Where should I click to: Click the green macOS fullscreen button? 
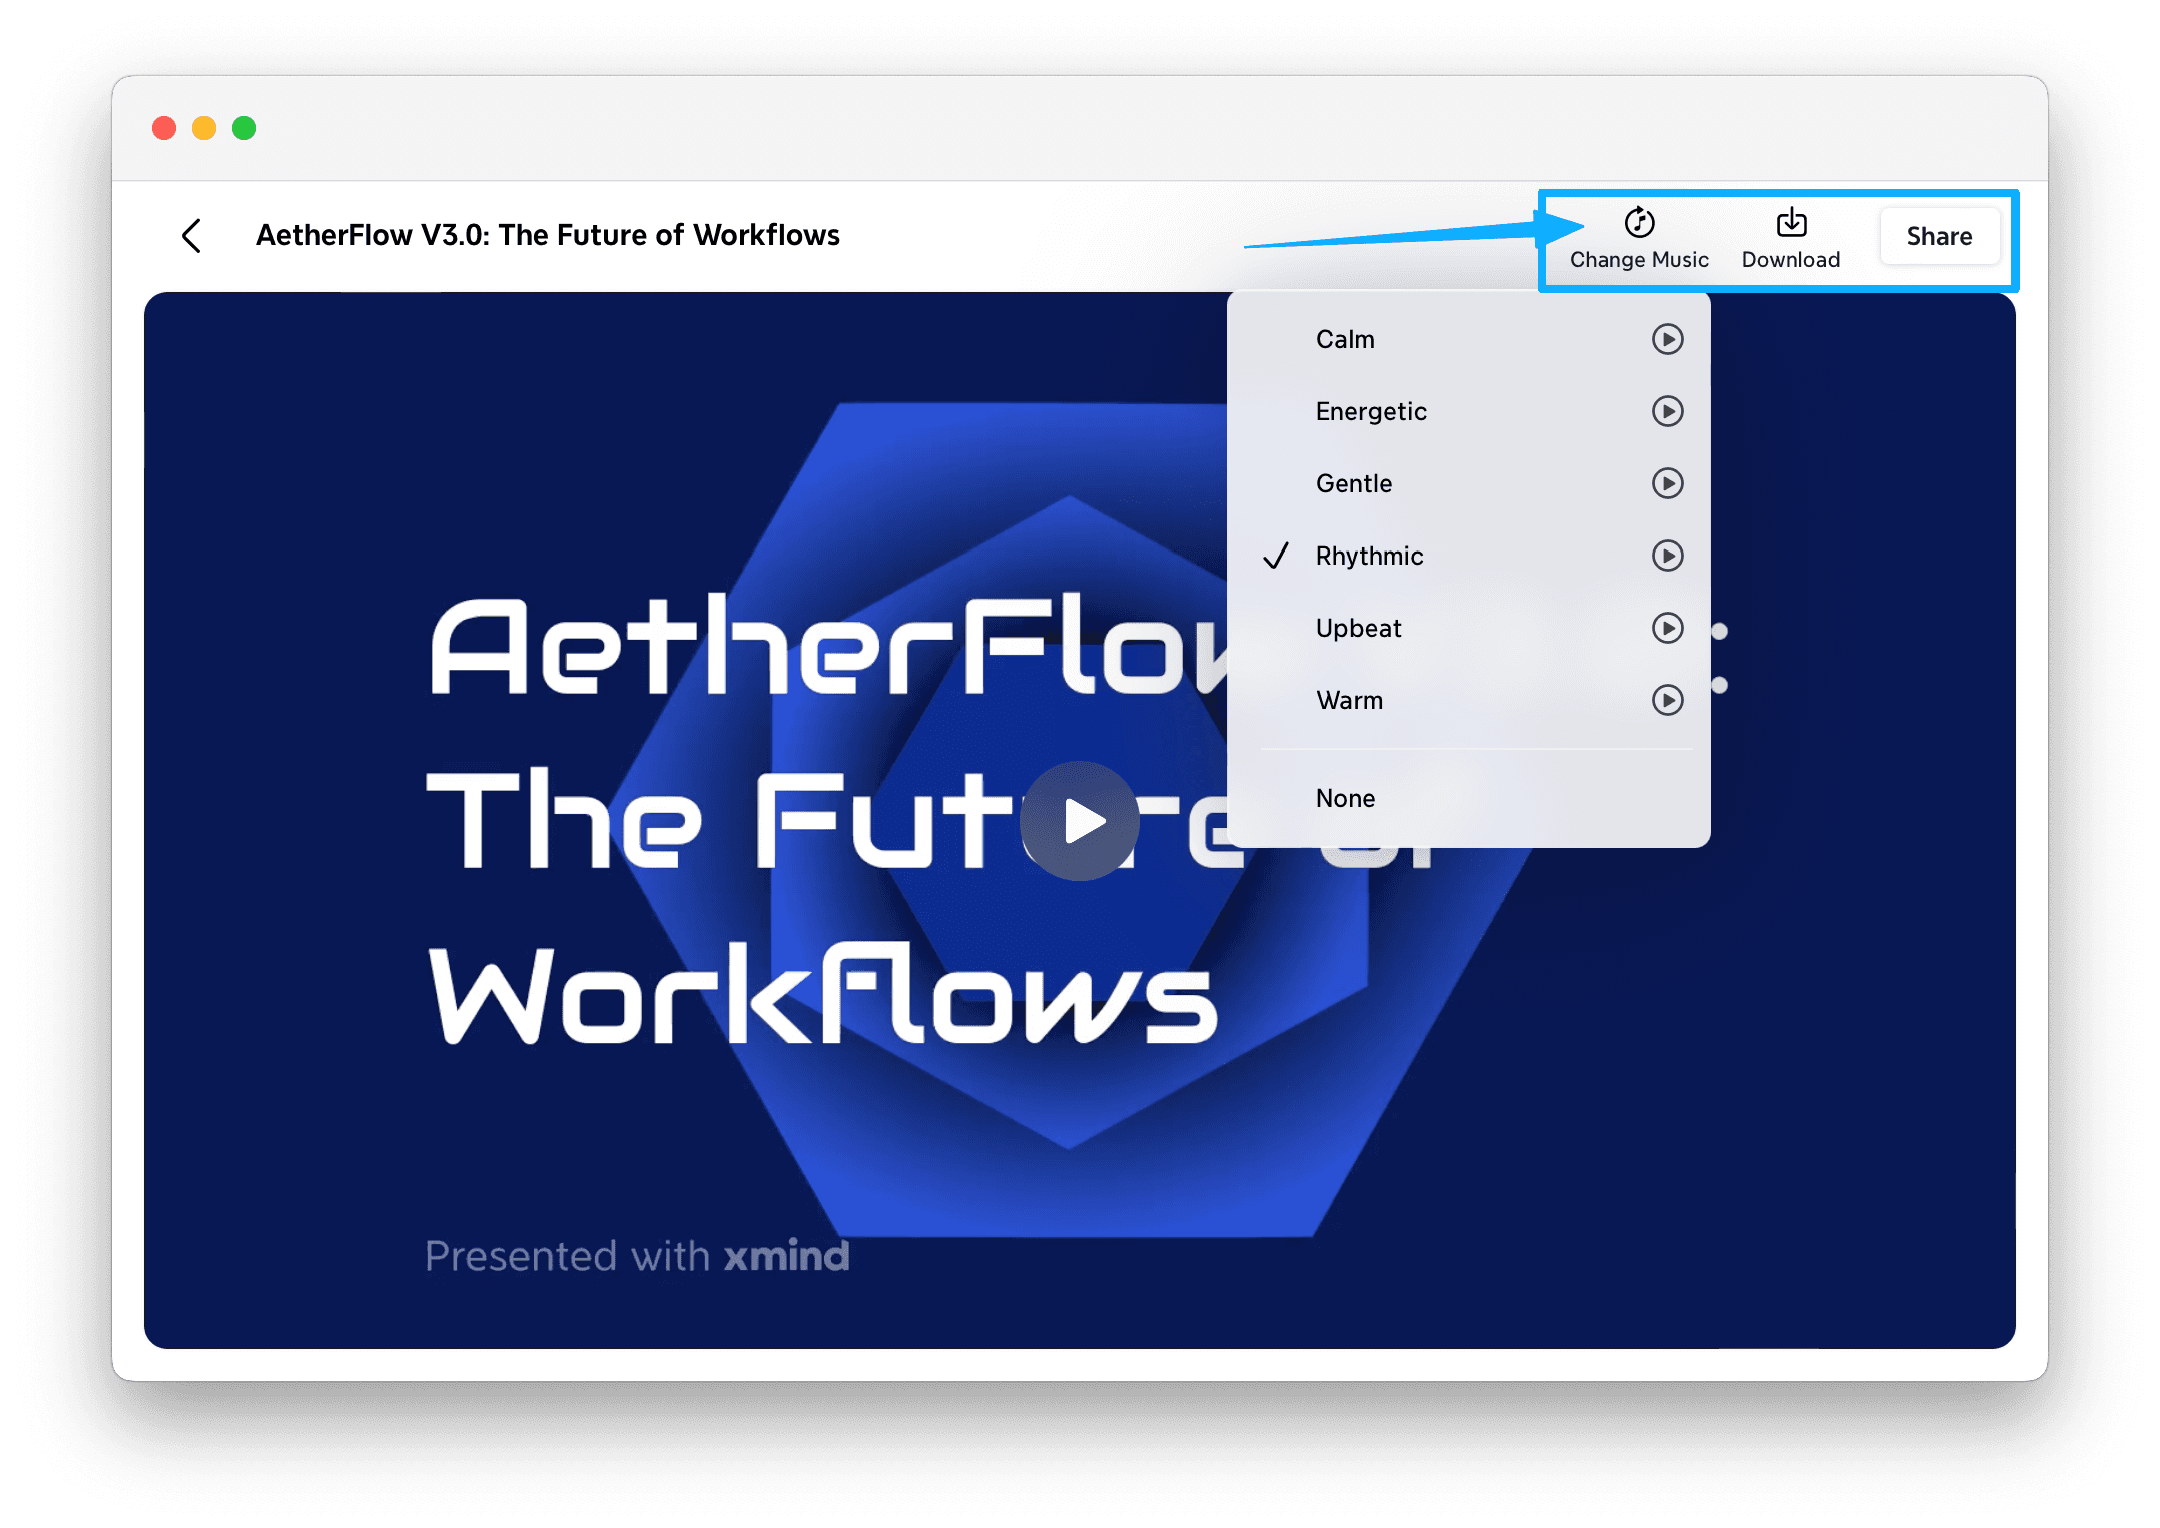(x=244, y=128)
